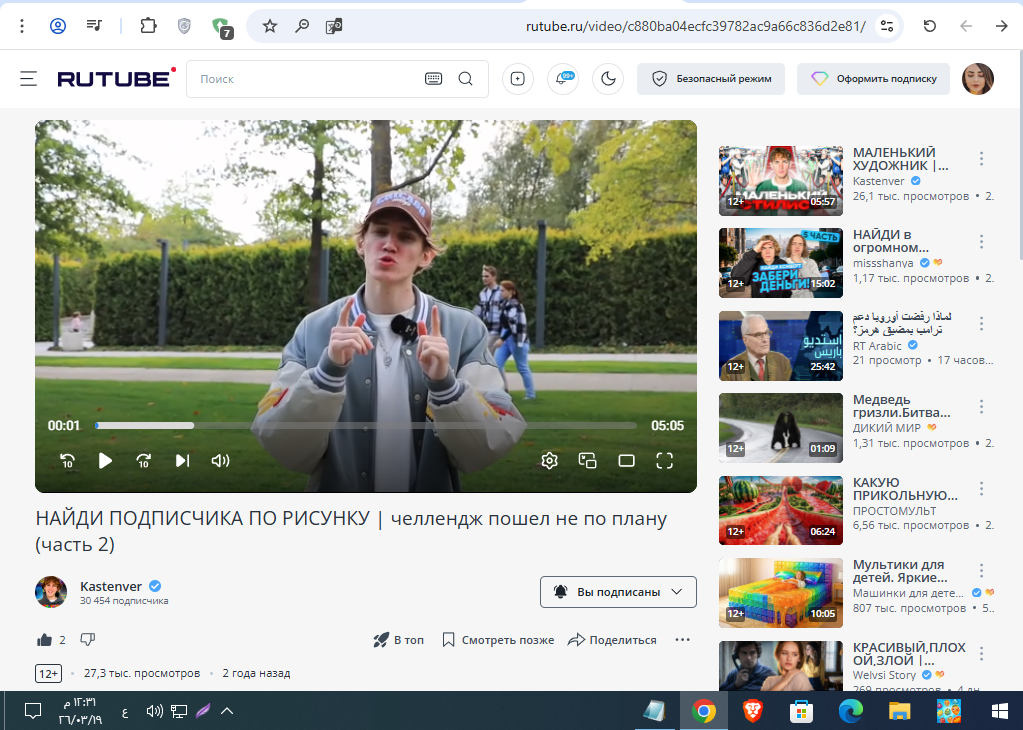Rewind 10 seconds in the player
Image resolution: width=1023 pixels, height=730 pixels.
pos(67,461)
